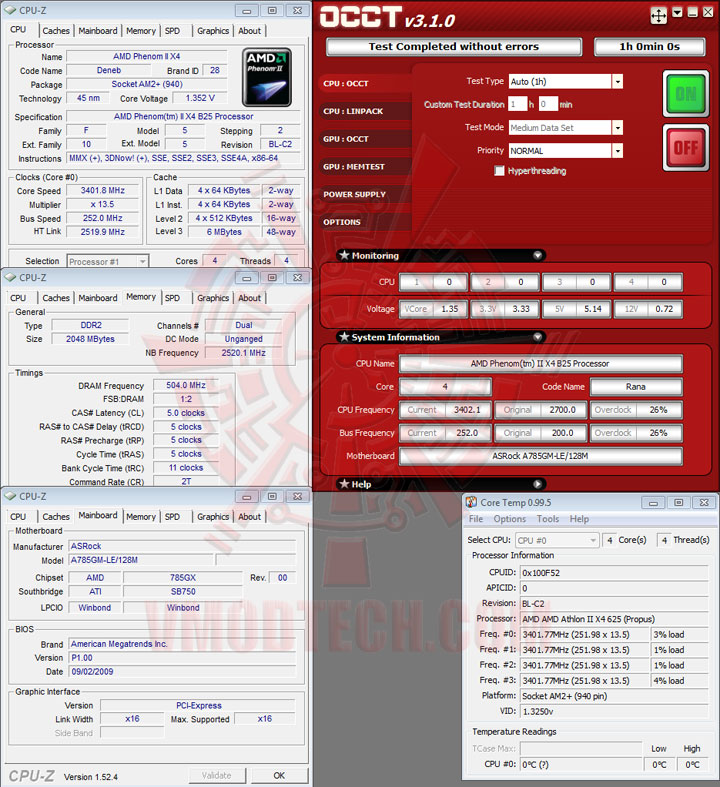Open the Test Type dropdown
The height and width of the screenshot is (787, 720).
click(618, 81)
